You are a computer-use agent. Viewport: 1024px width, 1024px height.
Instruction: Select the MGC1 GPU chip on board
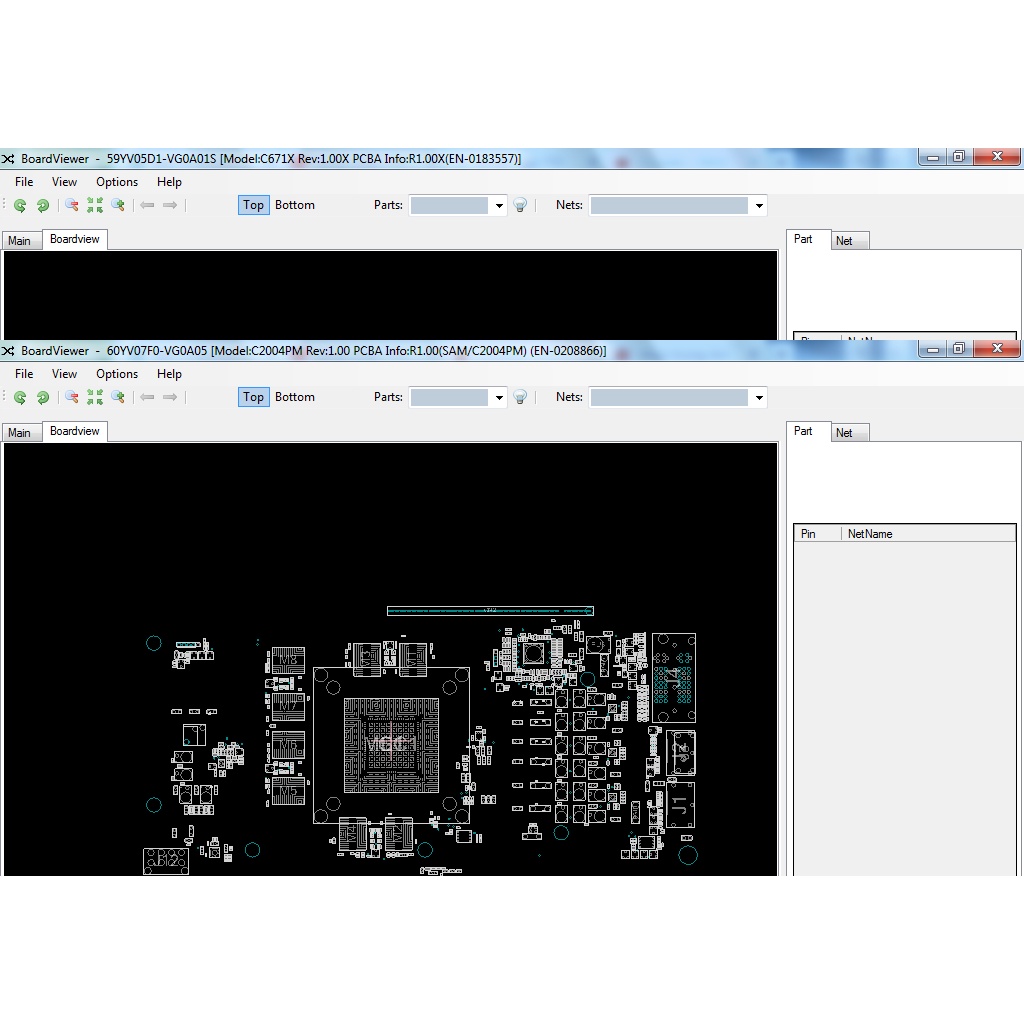point(391,745)
